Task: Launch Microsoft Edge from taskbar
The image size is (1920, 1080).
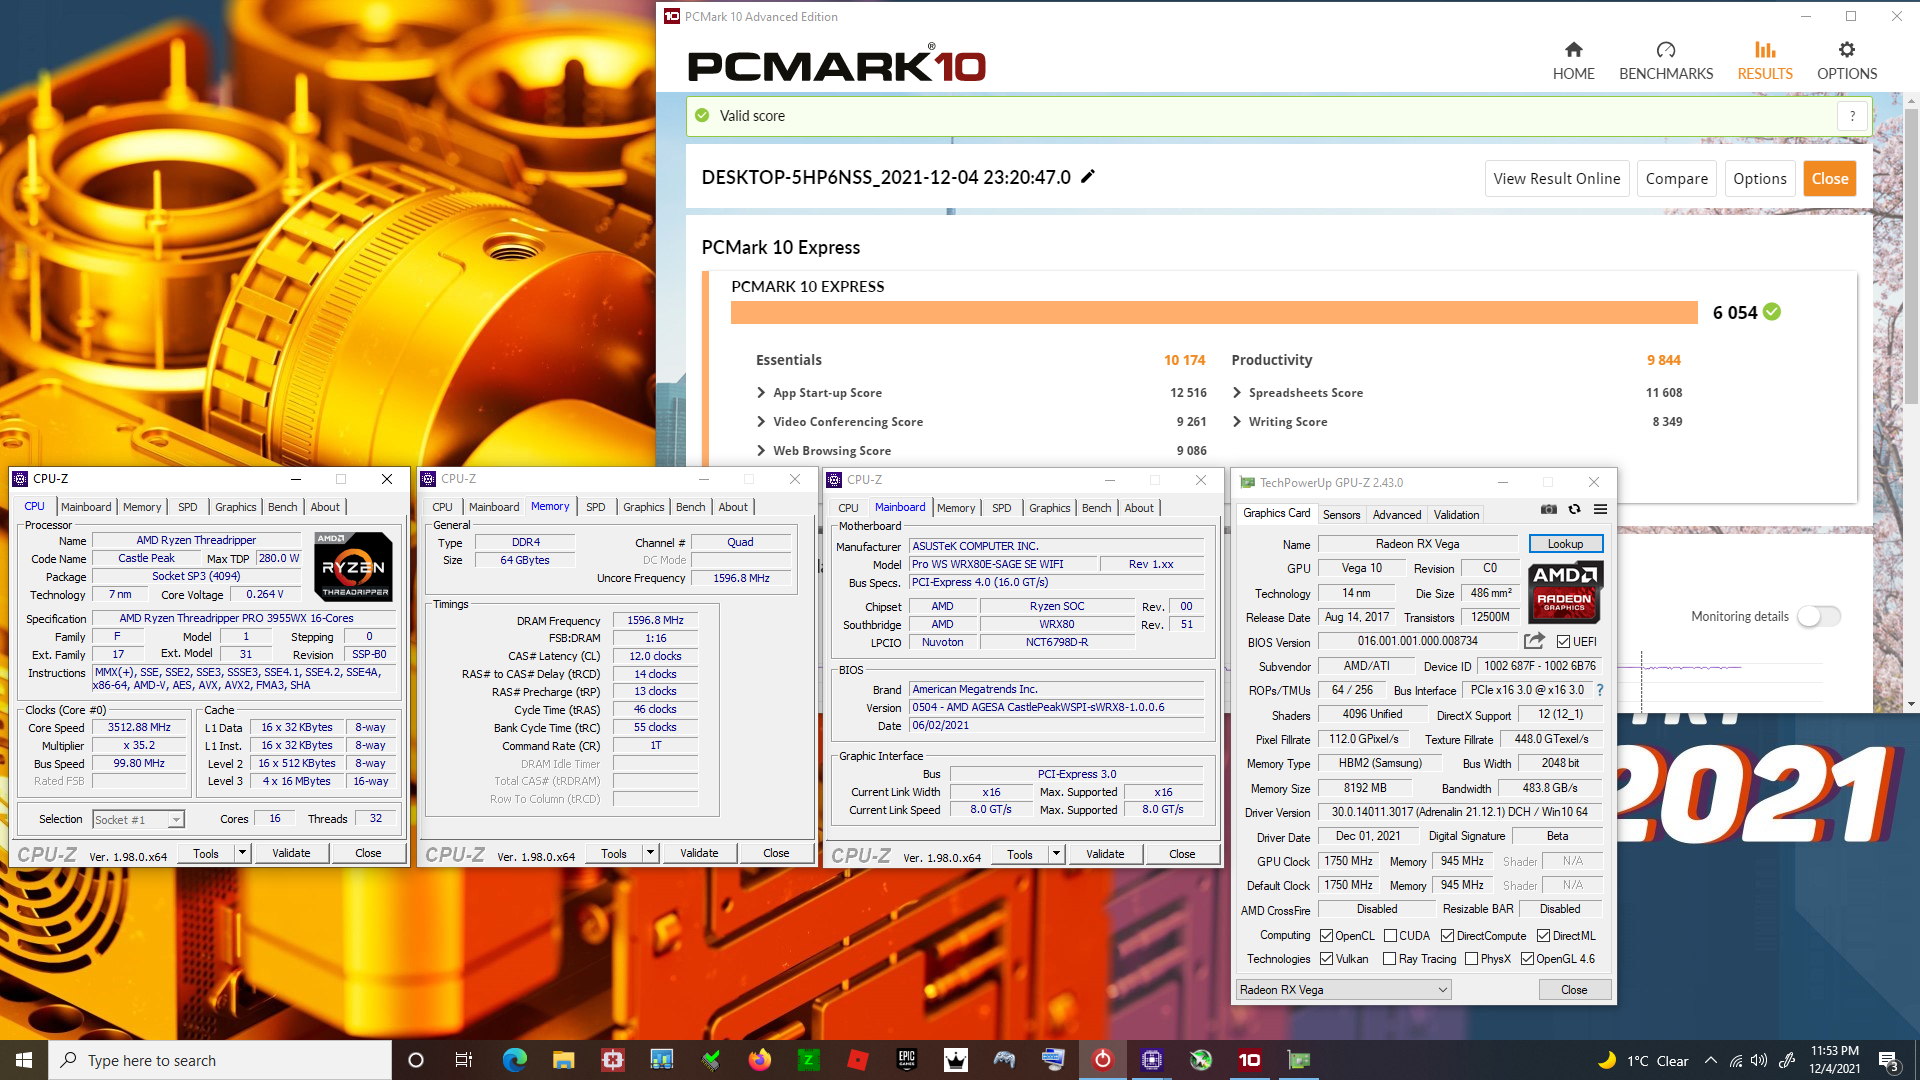Action: point(514,1060)
